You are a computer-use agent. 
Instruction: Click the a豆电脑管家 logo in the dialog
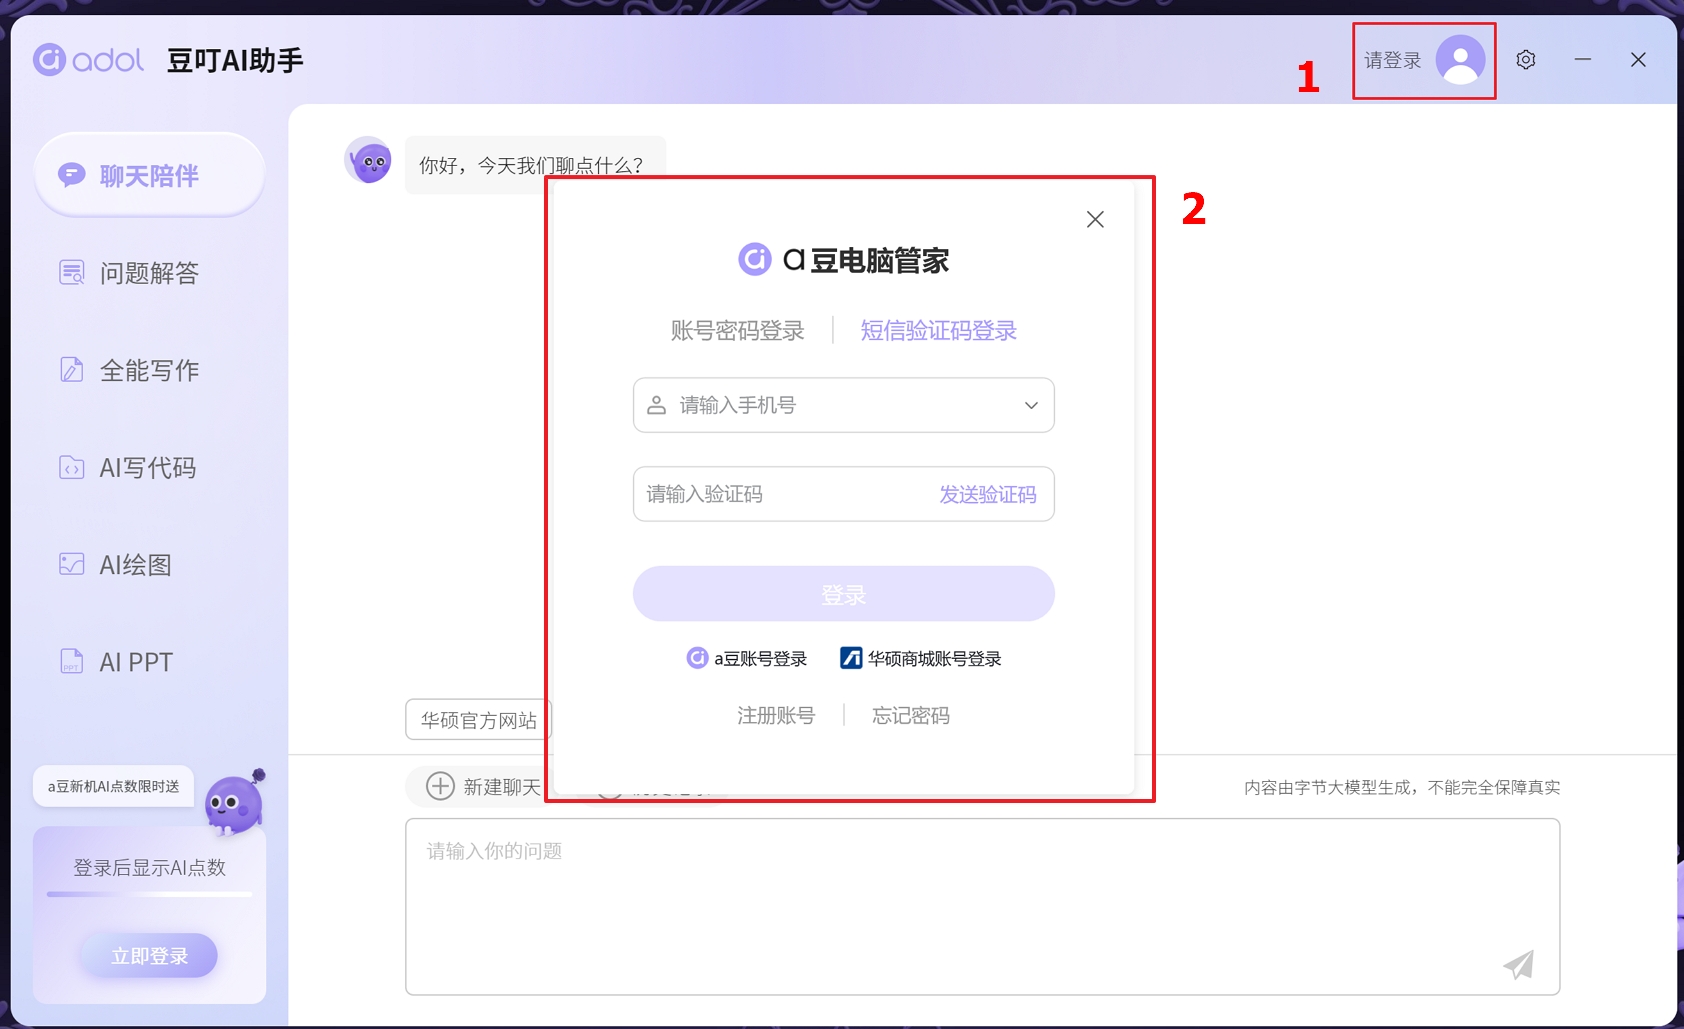click(x=843, y=261)
